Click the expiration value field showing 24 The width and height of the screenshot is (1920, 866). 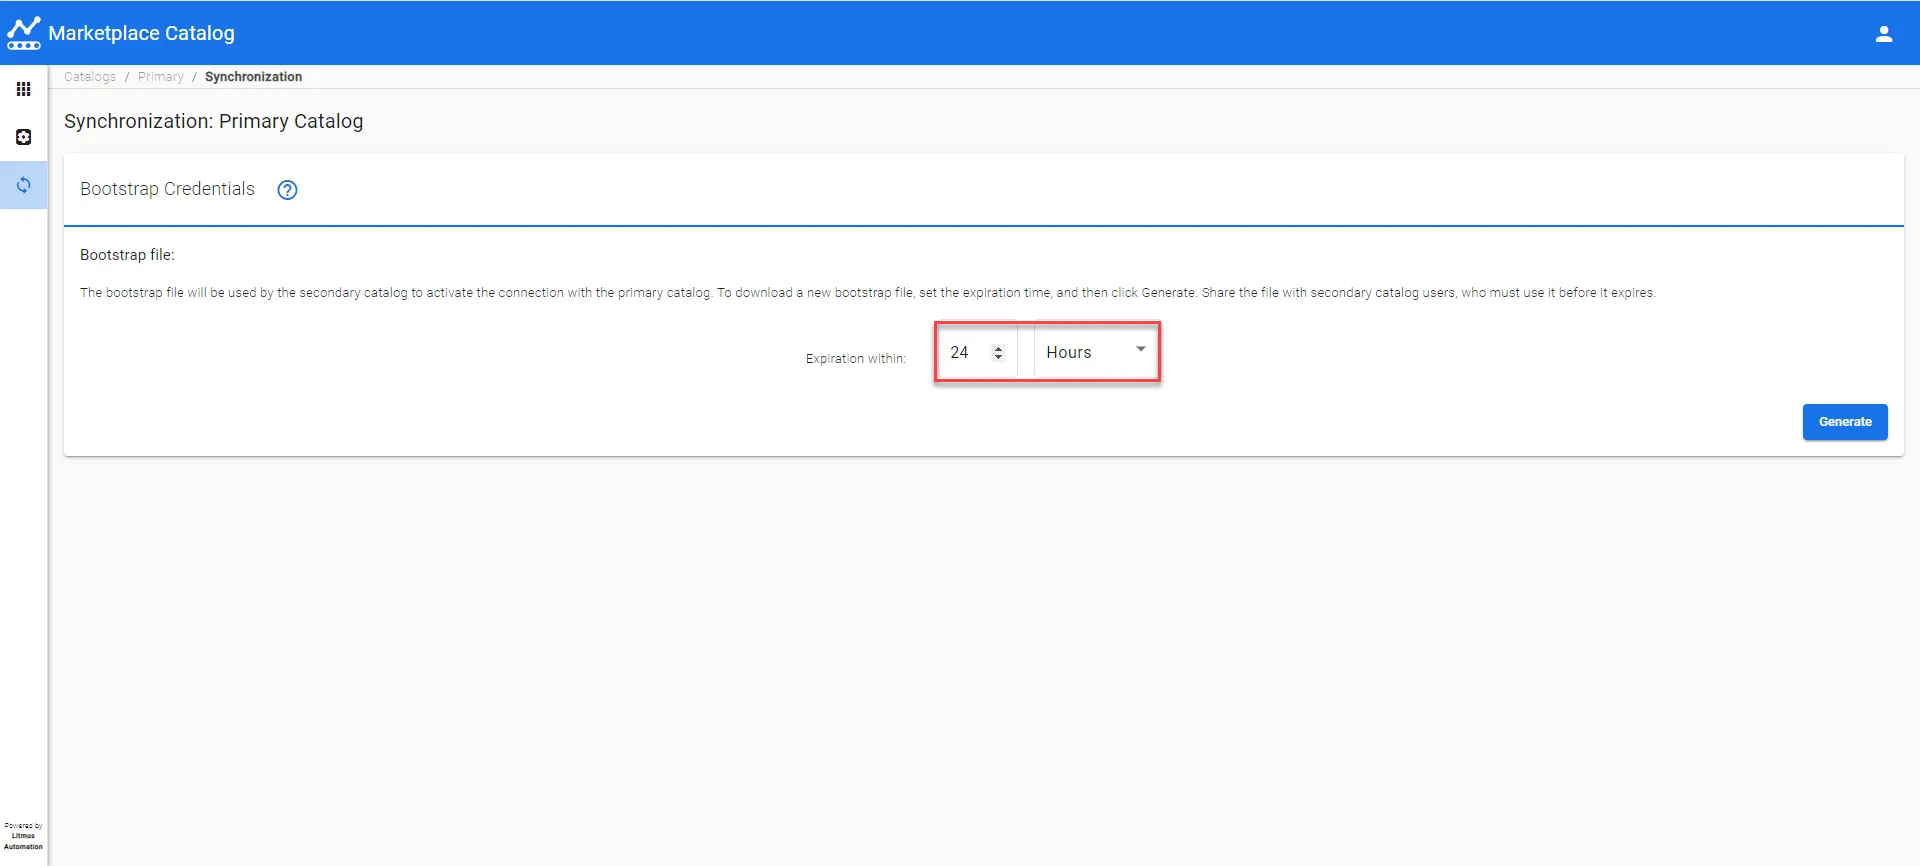coord(977,352)
